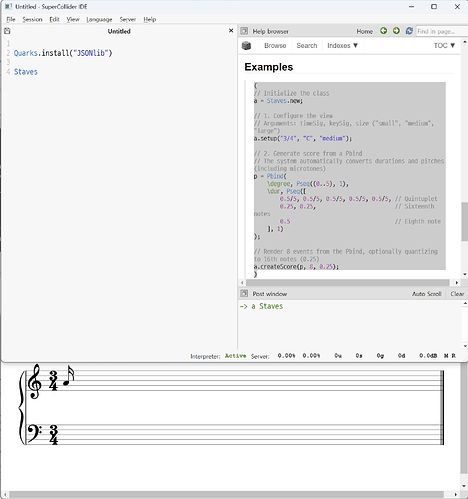Go to help Home page
The image size is (468, 499).
(x=365, y=31)
